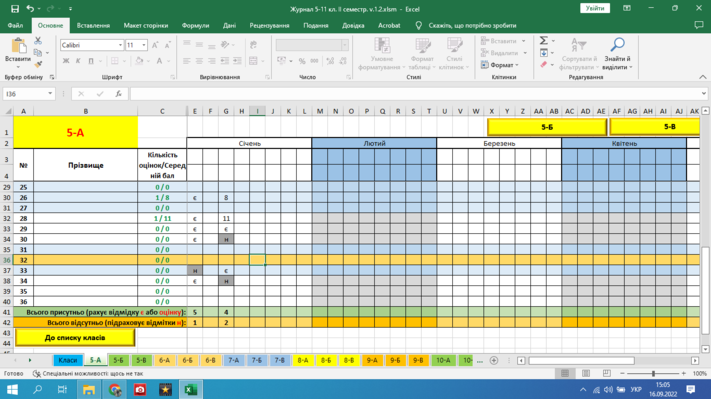Click the Fill down arrow icon
711x399 pixels.
coord(544,53)
